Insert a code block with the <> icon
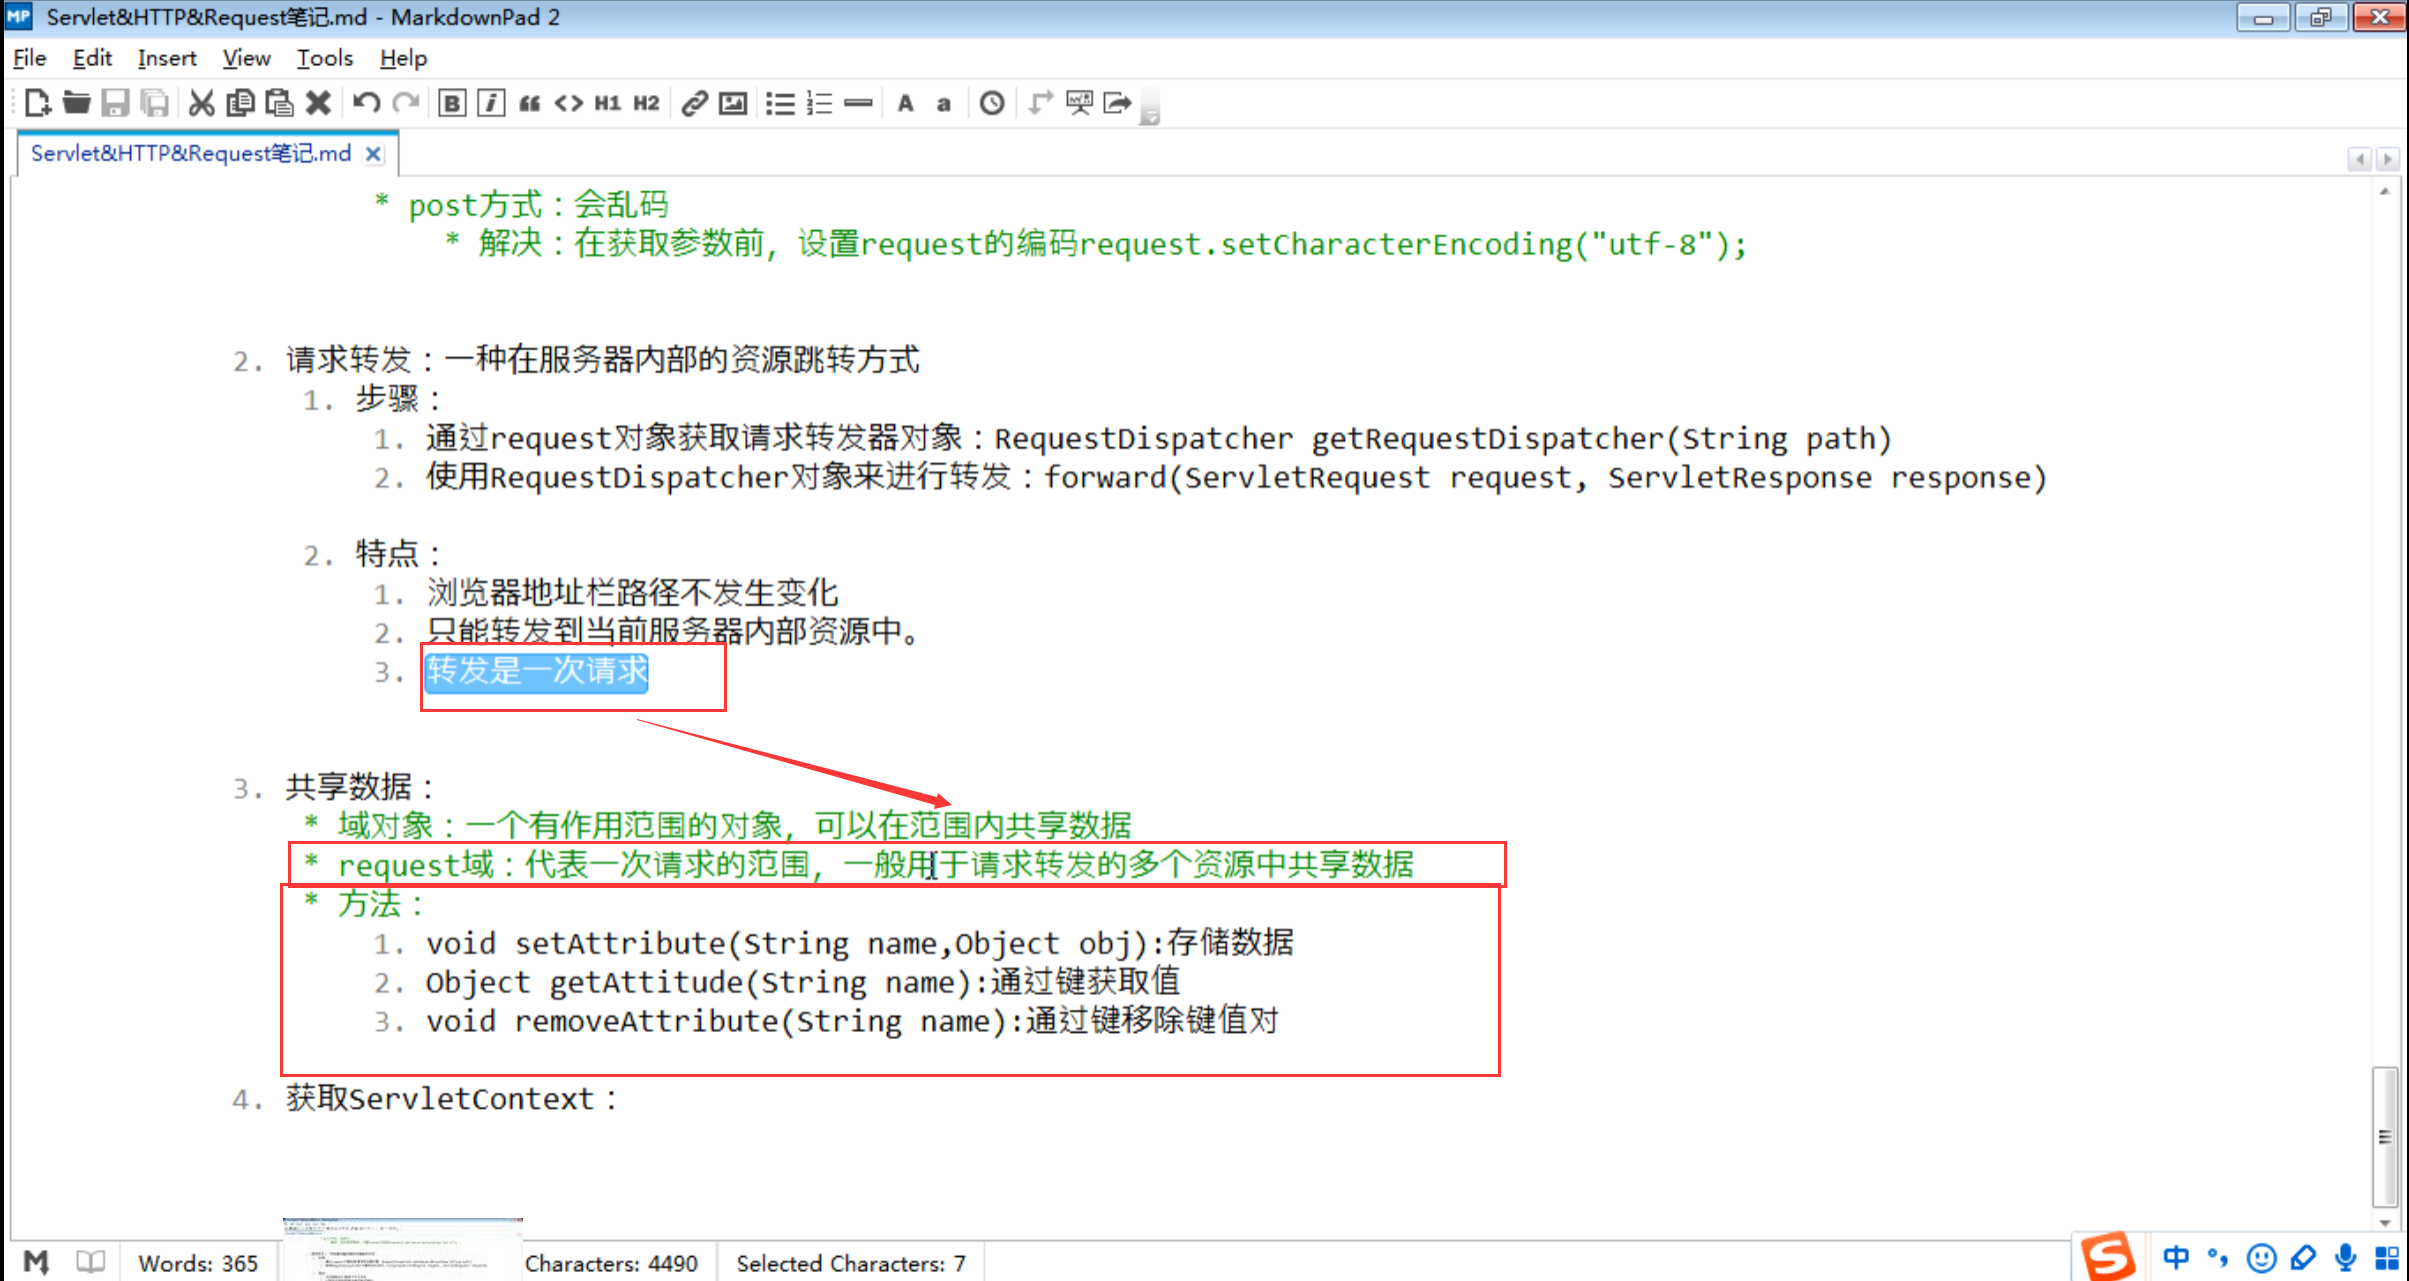The width and height of the screenshot is (2409, 1281). 569,103
